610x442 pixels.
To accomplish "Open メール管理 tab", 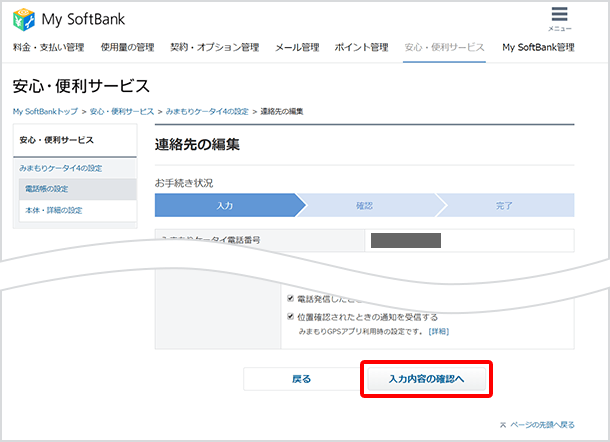I will pyautogui.click(x=297, y=47).
